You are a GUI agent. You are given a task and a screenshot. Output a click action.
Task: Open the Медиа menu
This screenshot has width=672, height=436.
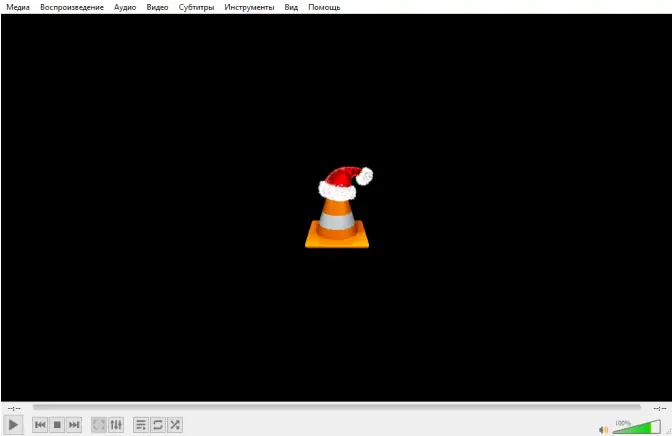click(x=18, y=7)
